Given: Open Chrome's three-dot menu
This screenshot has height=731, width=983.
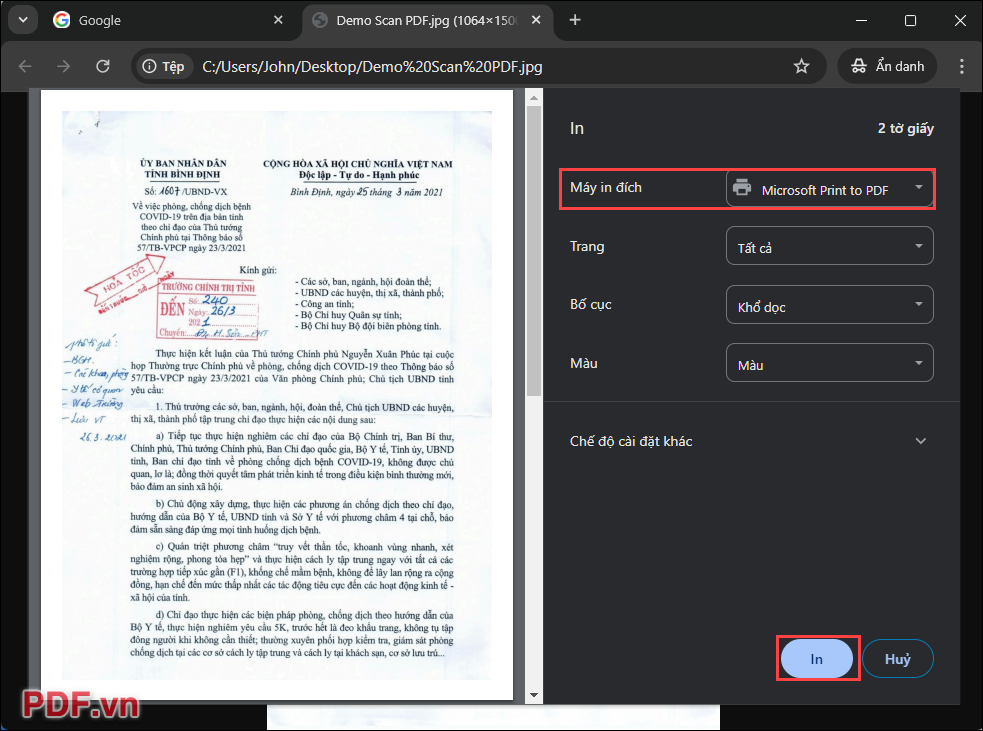Looking at the screenshot, I should click(961, 66).
